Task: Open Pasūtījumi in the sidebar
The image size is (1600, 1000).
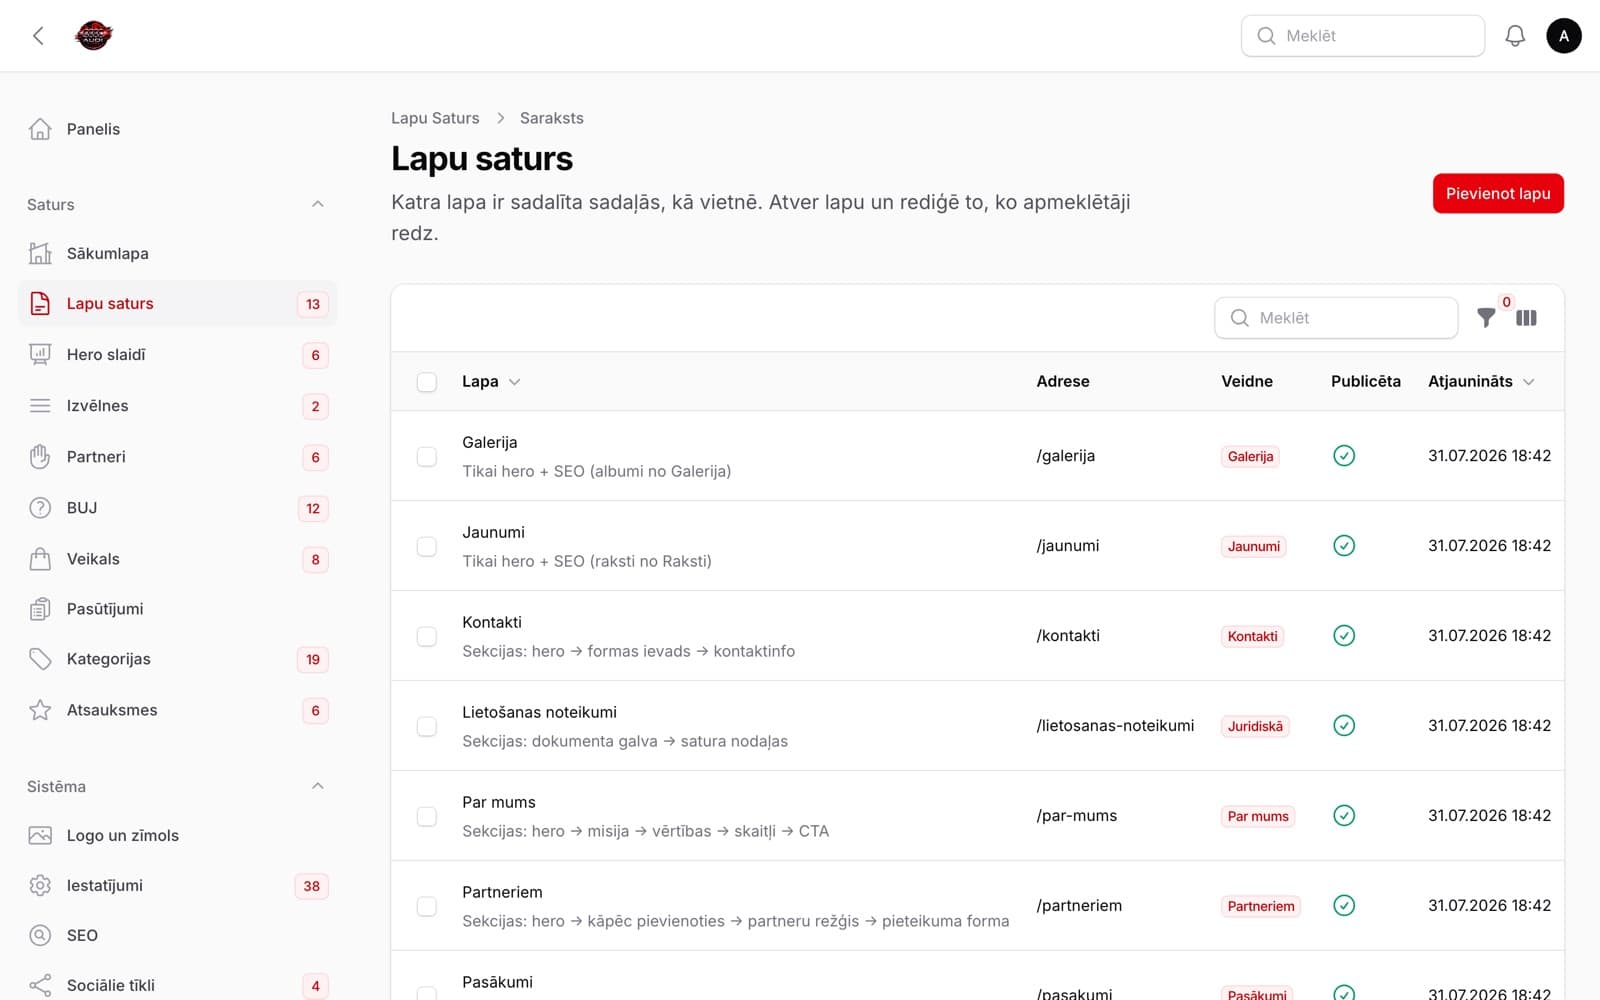Action: click(178, 609)
